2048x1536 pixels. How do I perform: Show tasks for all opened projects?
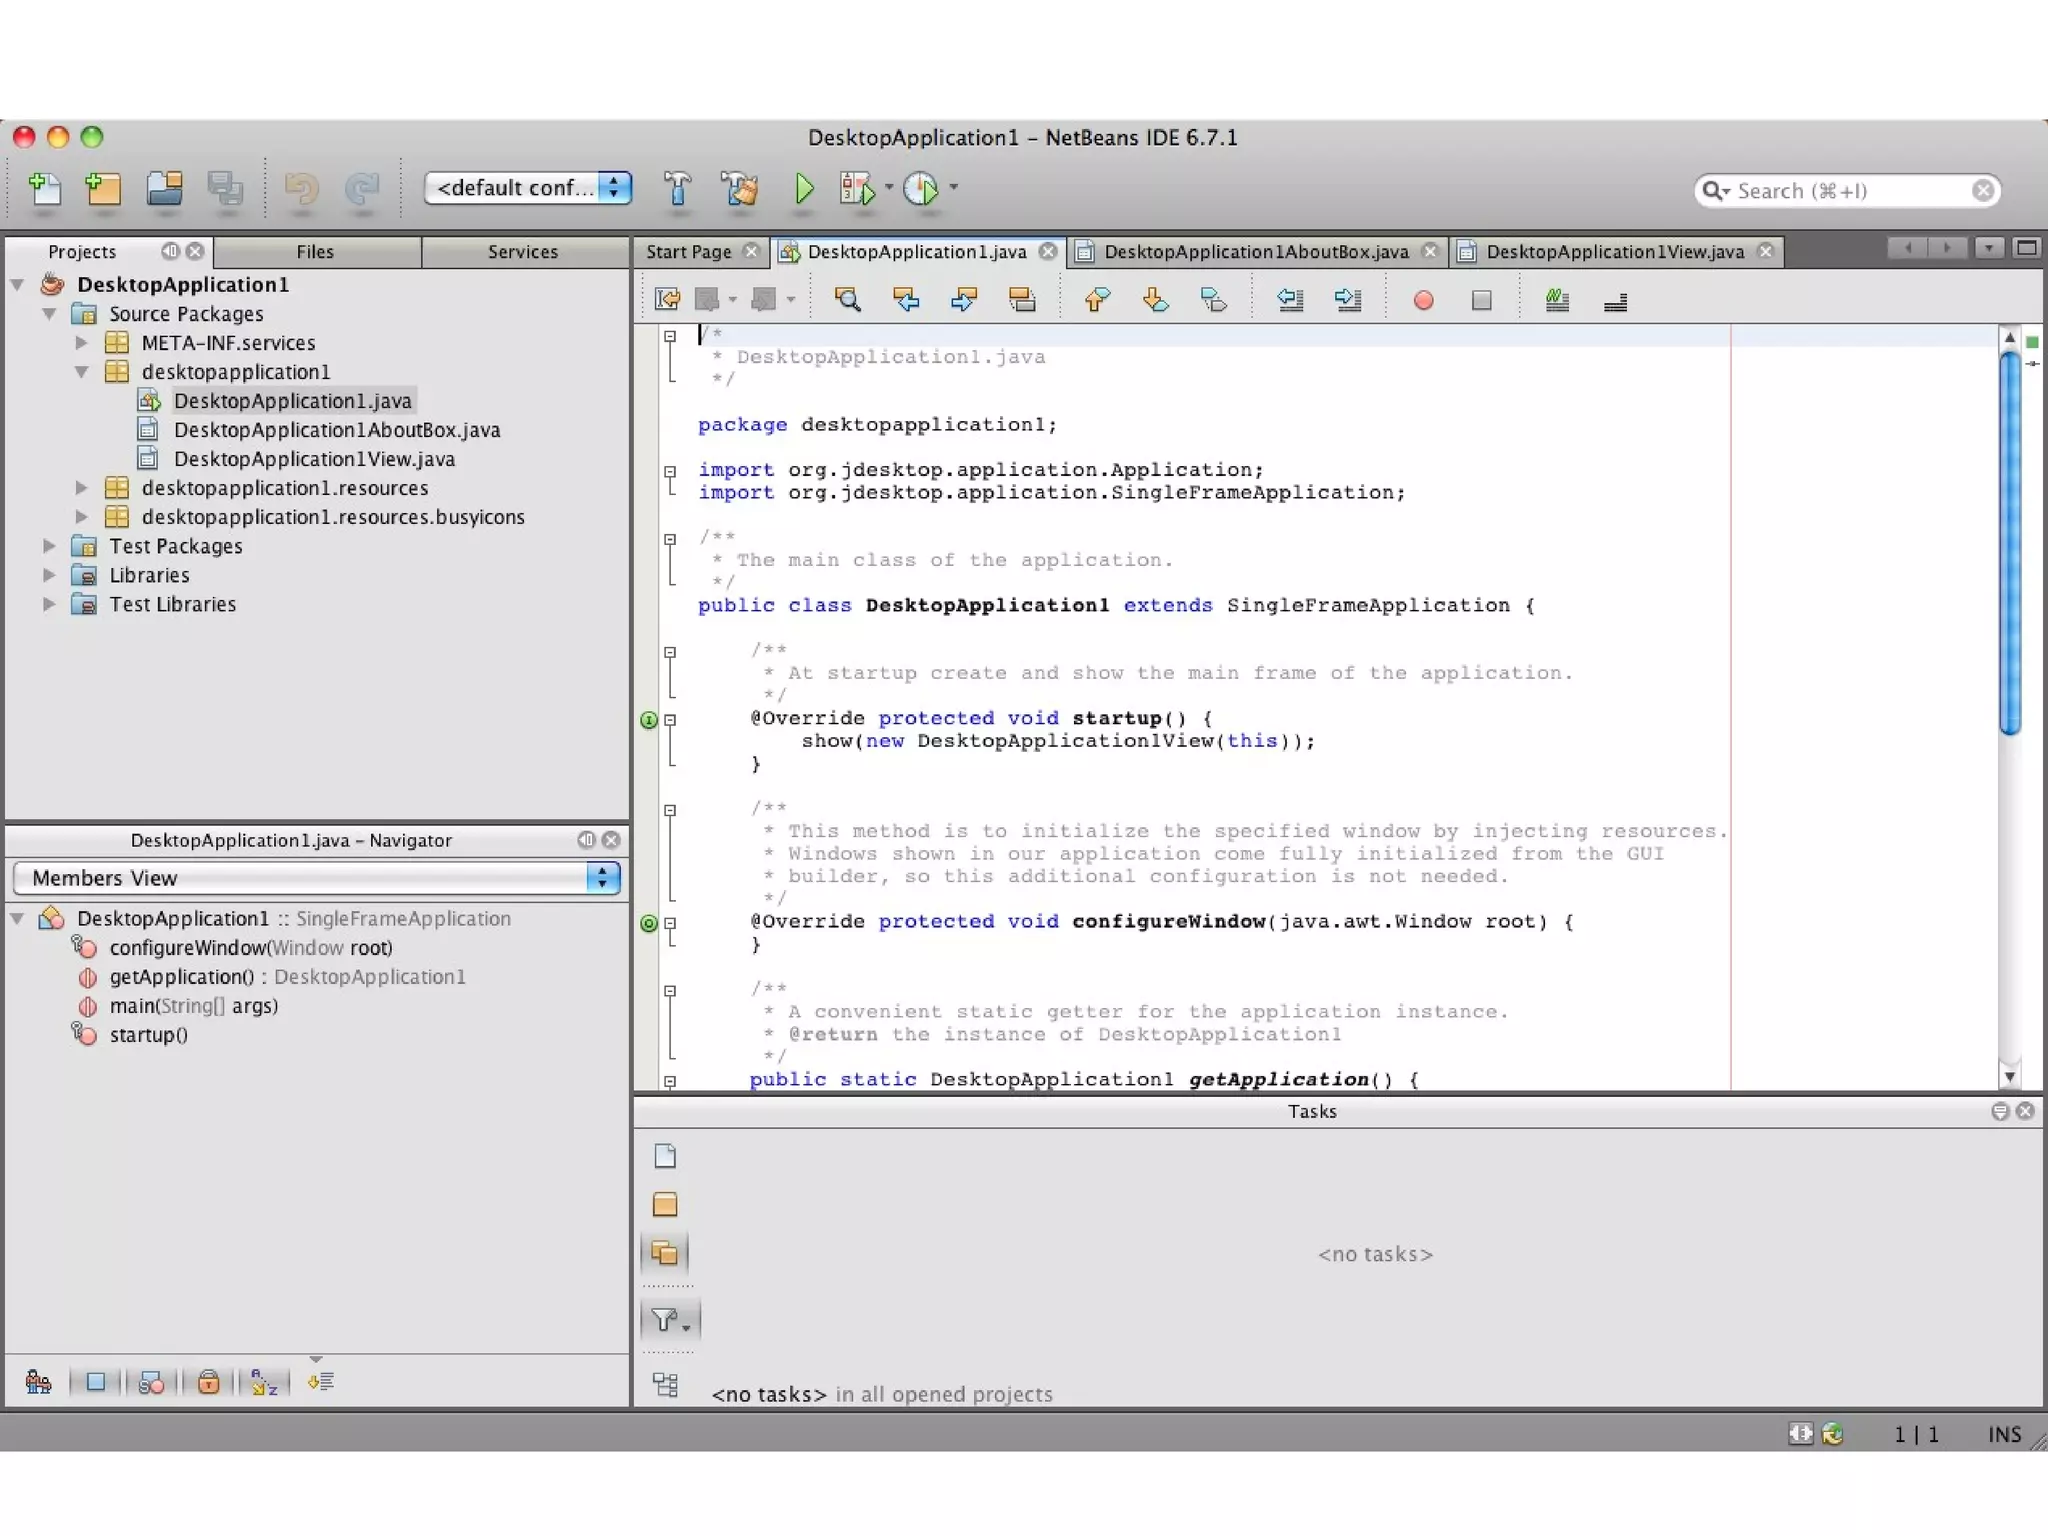tap(665, 1253)
